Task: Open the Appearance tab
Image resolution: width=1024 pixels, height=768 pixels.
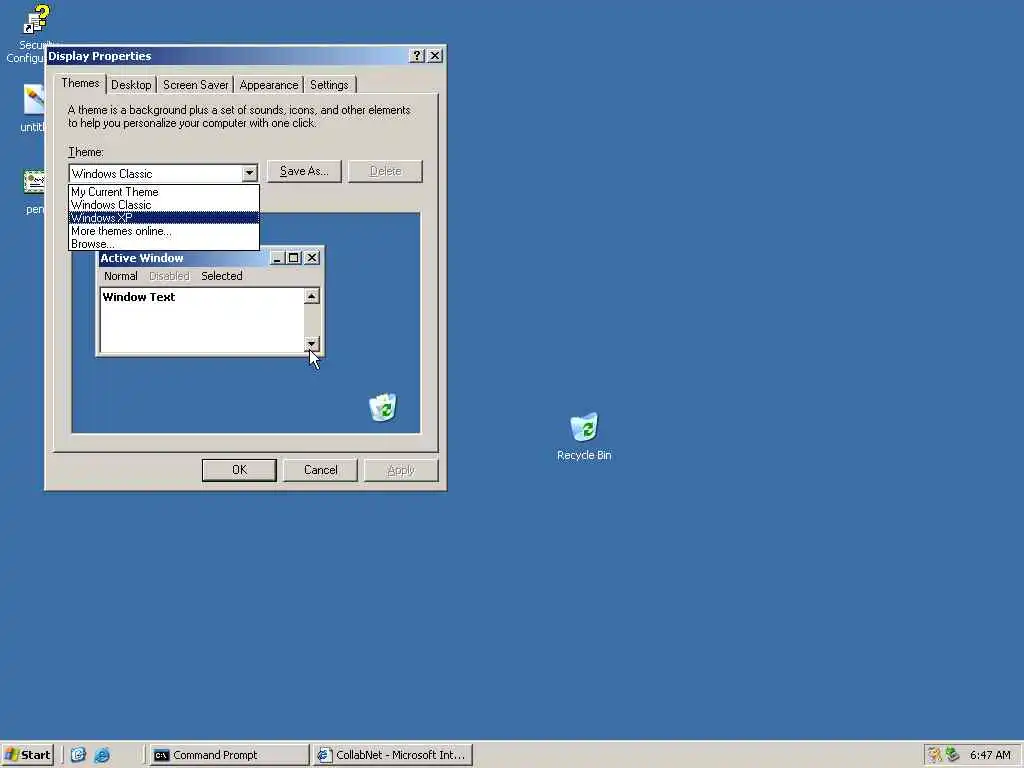Action: (268, 85)
